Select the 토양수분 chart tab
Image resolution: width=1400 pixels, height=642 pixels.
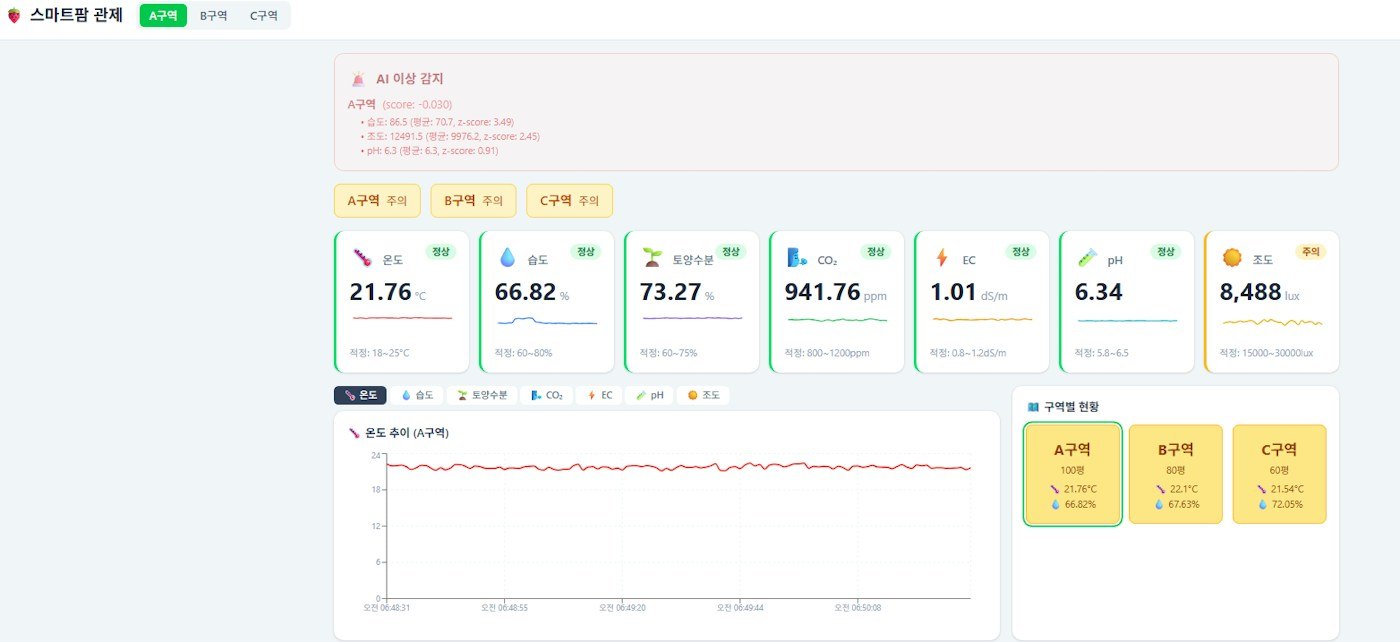[482, 395]
